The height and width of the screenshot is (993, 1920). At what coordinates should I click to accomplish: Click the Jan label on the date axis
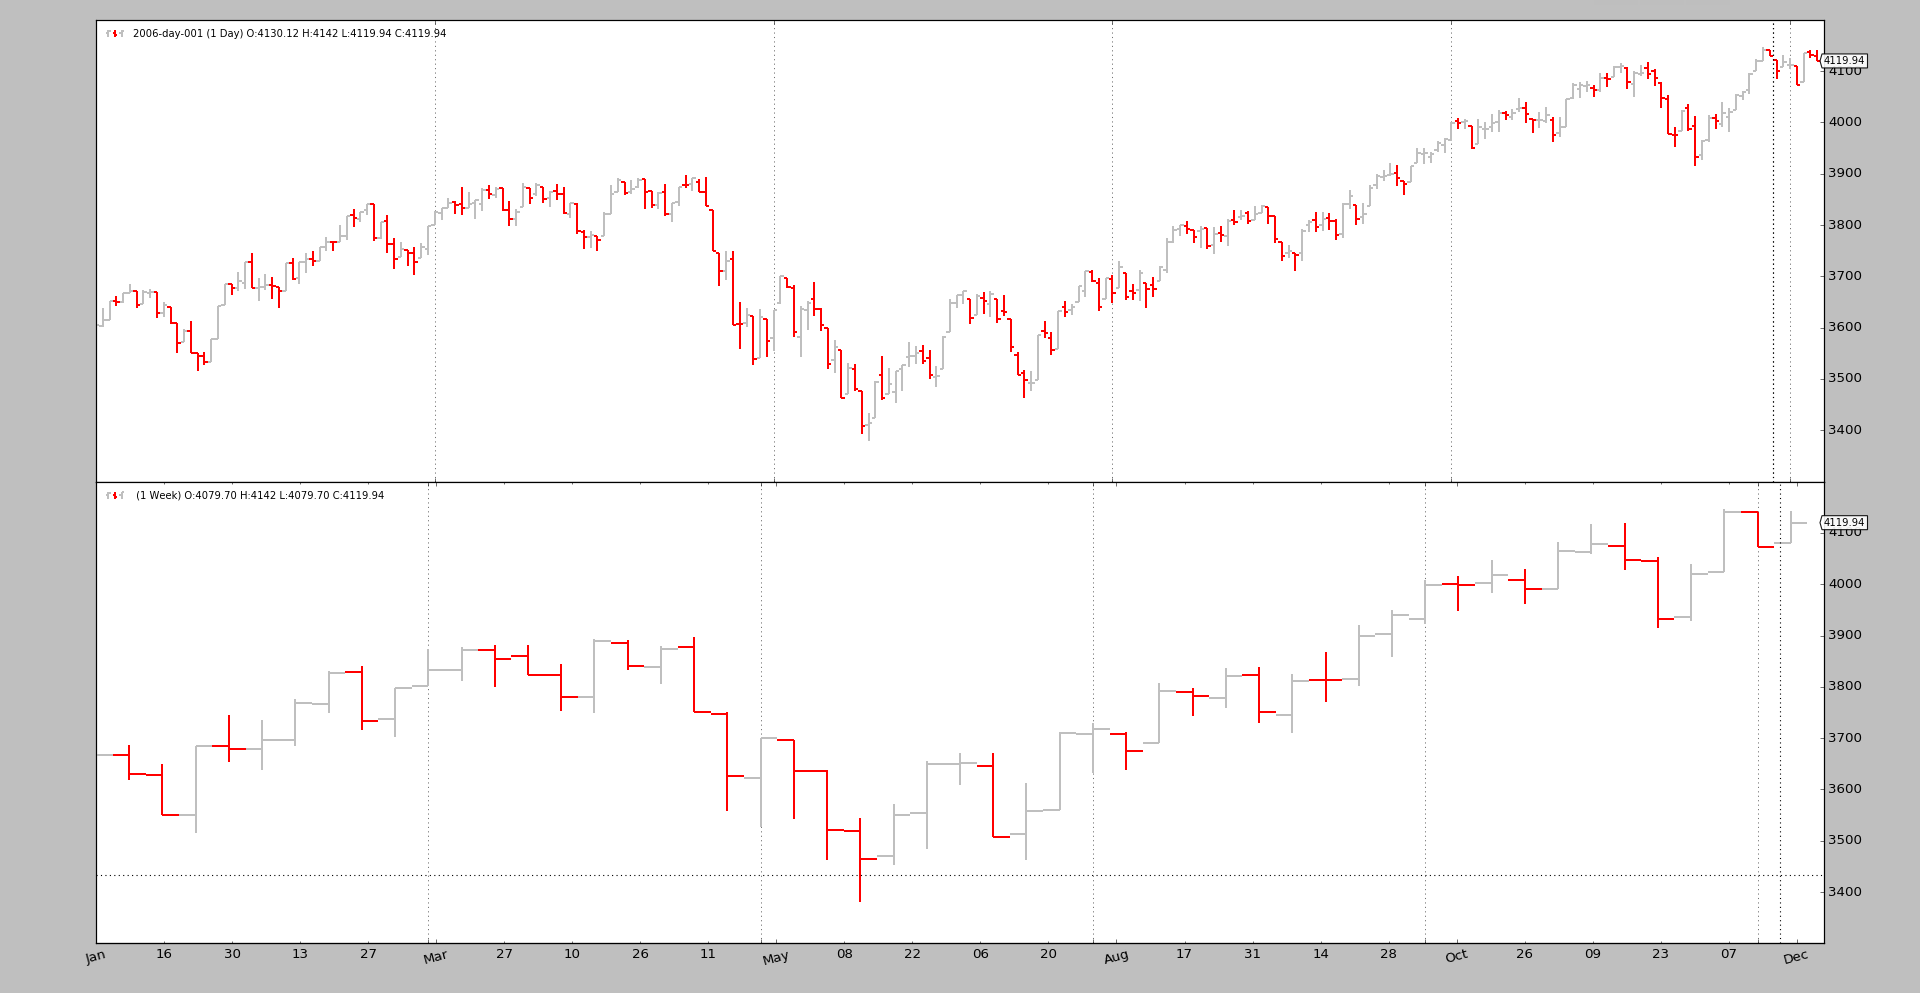click(96, 957)
